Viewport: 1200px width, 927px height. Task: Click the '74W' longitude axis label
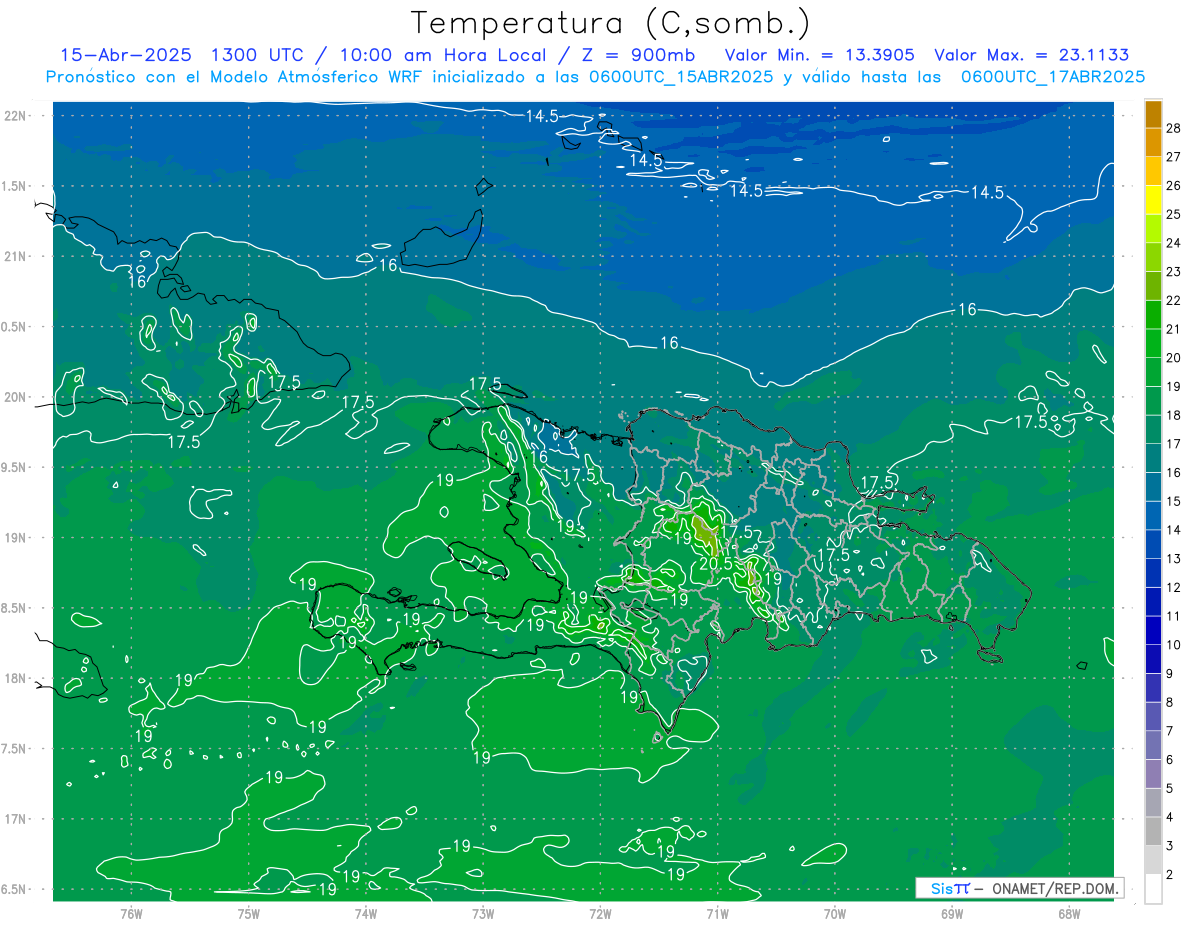coord(365,913)
